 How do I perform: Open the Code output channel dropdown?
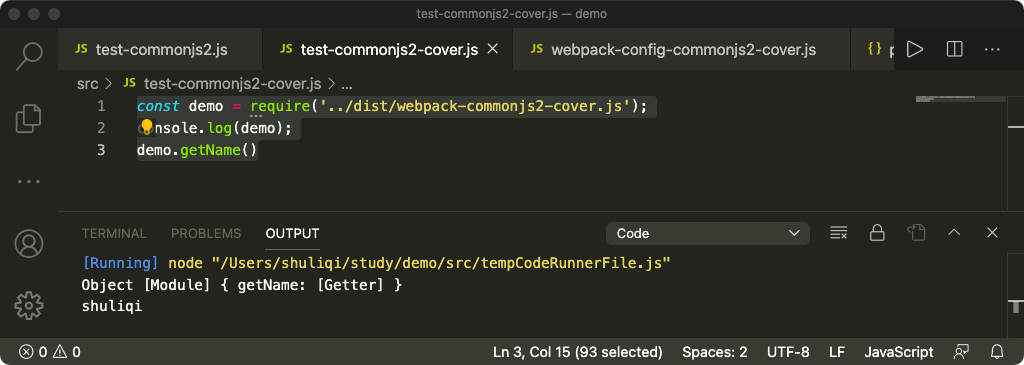click(707, 233)
